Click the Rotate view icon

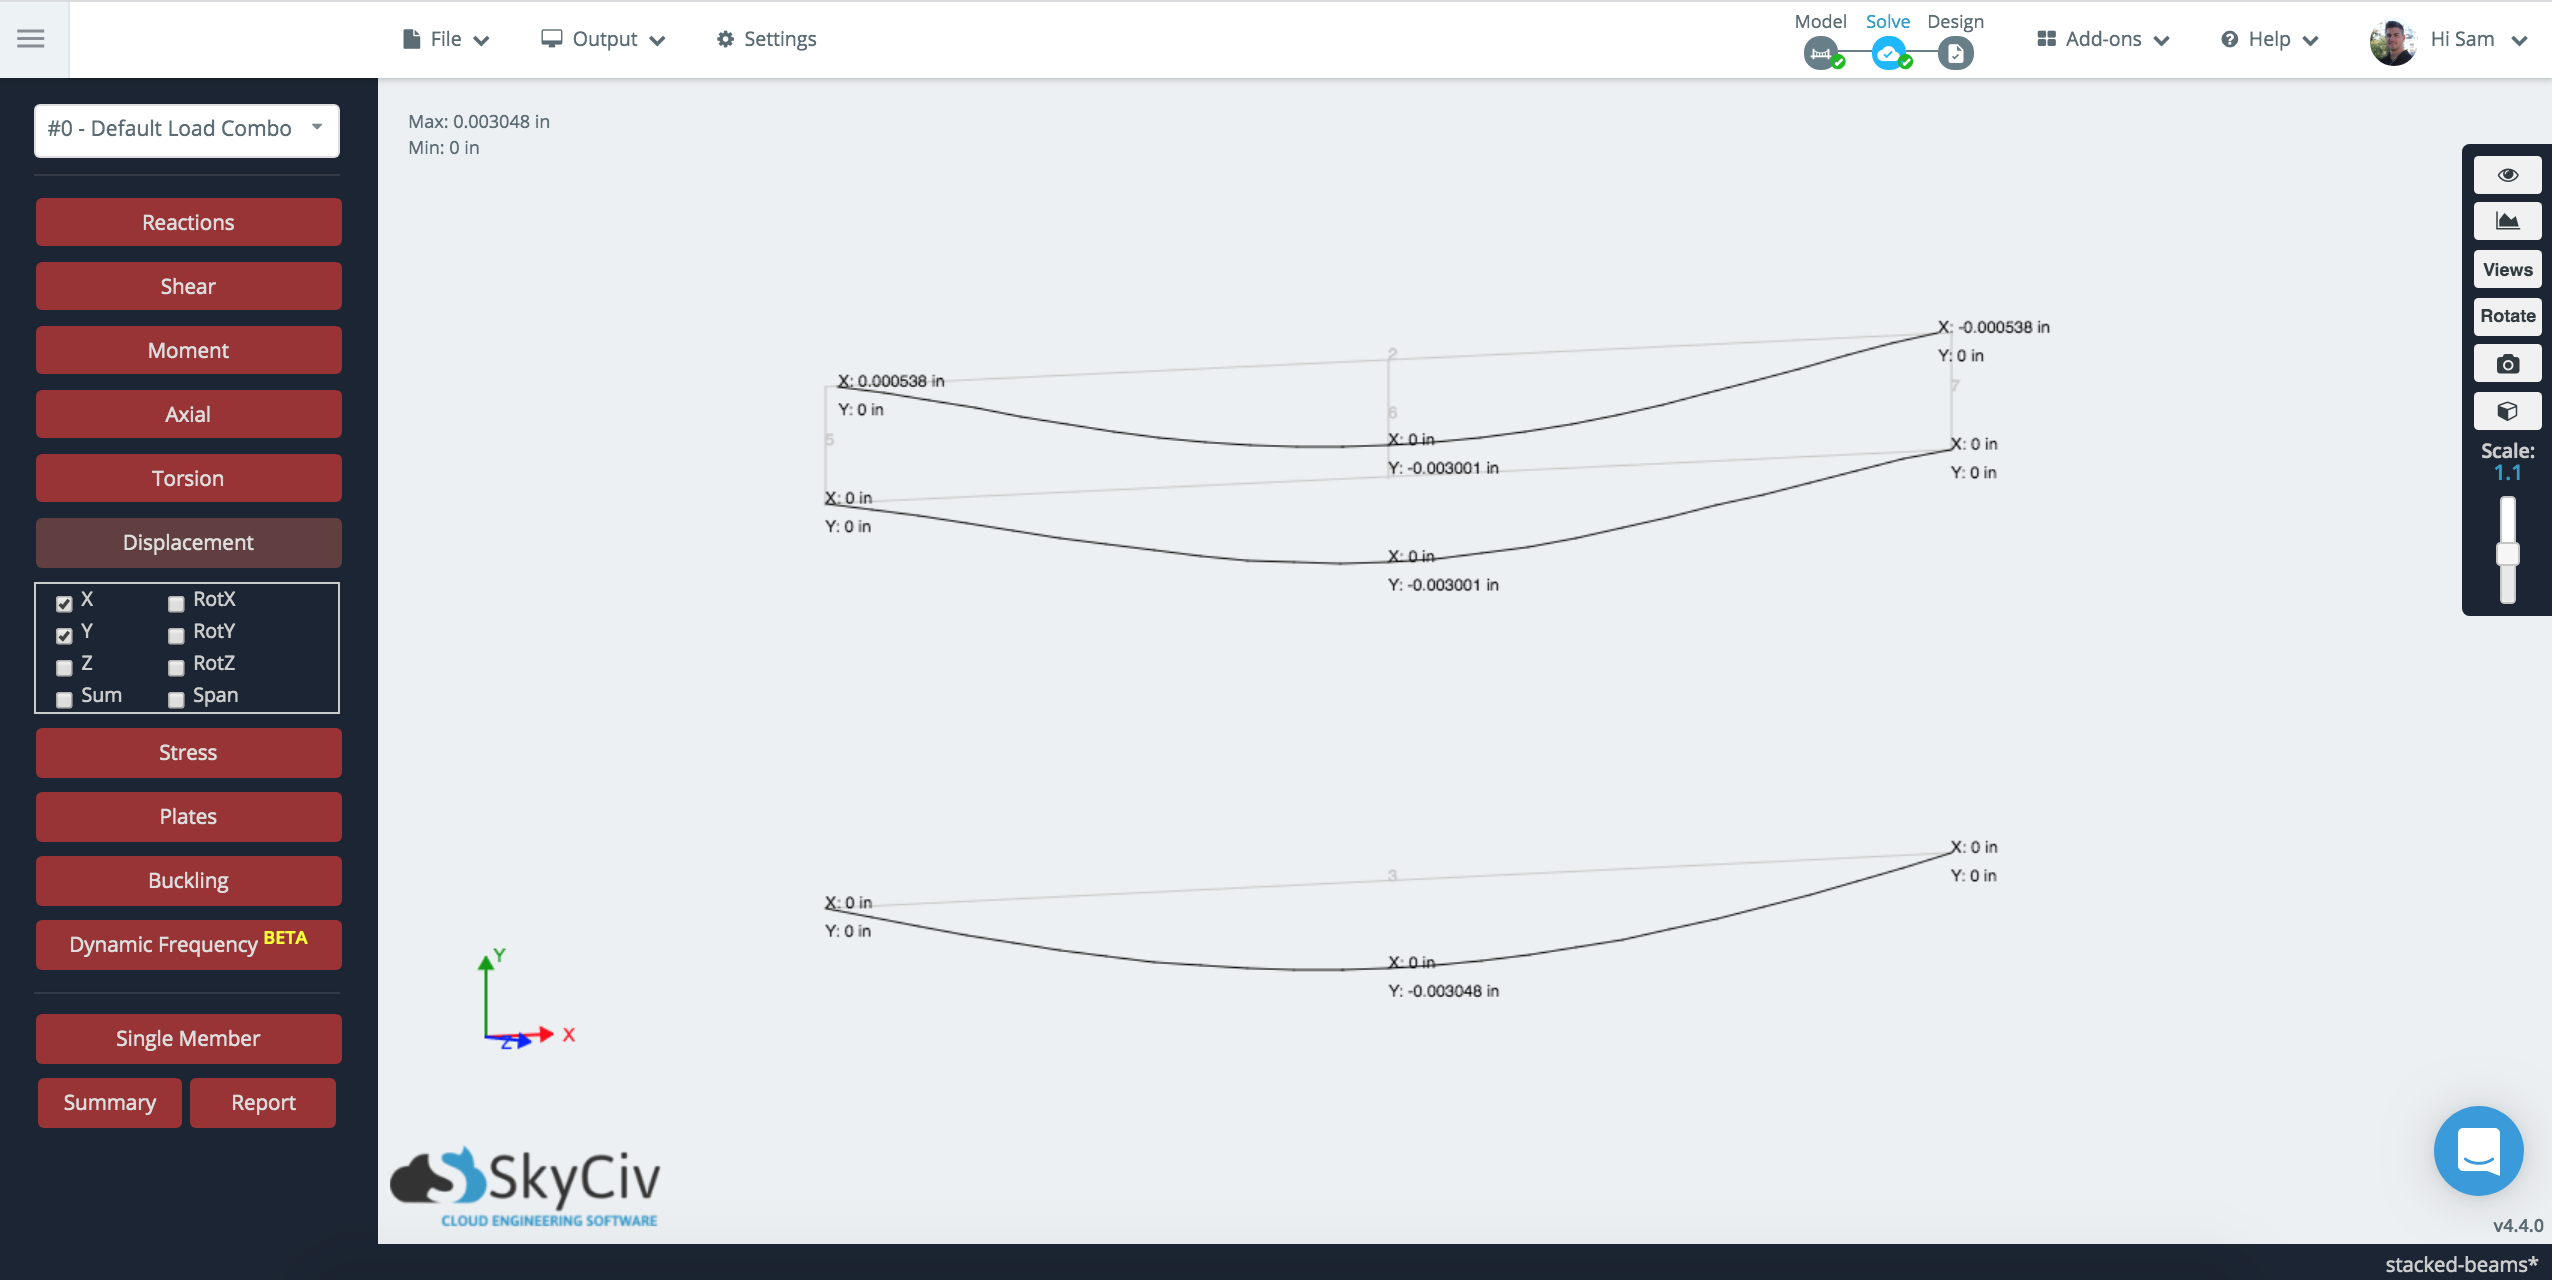click(x=2506, y=313)
